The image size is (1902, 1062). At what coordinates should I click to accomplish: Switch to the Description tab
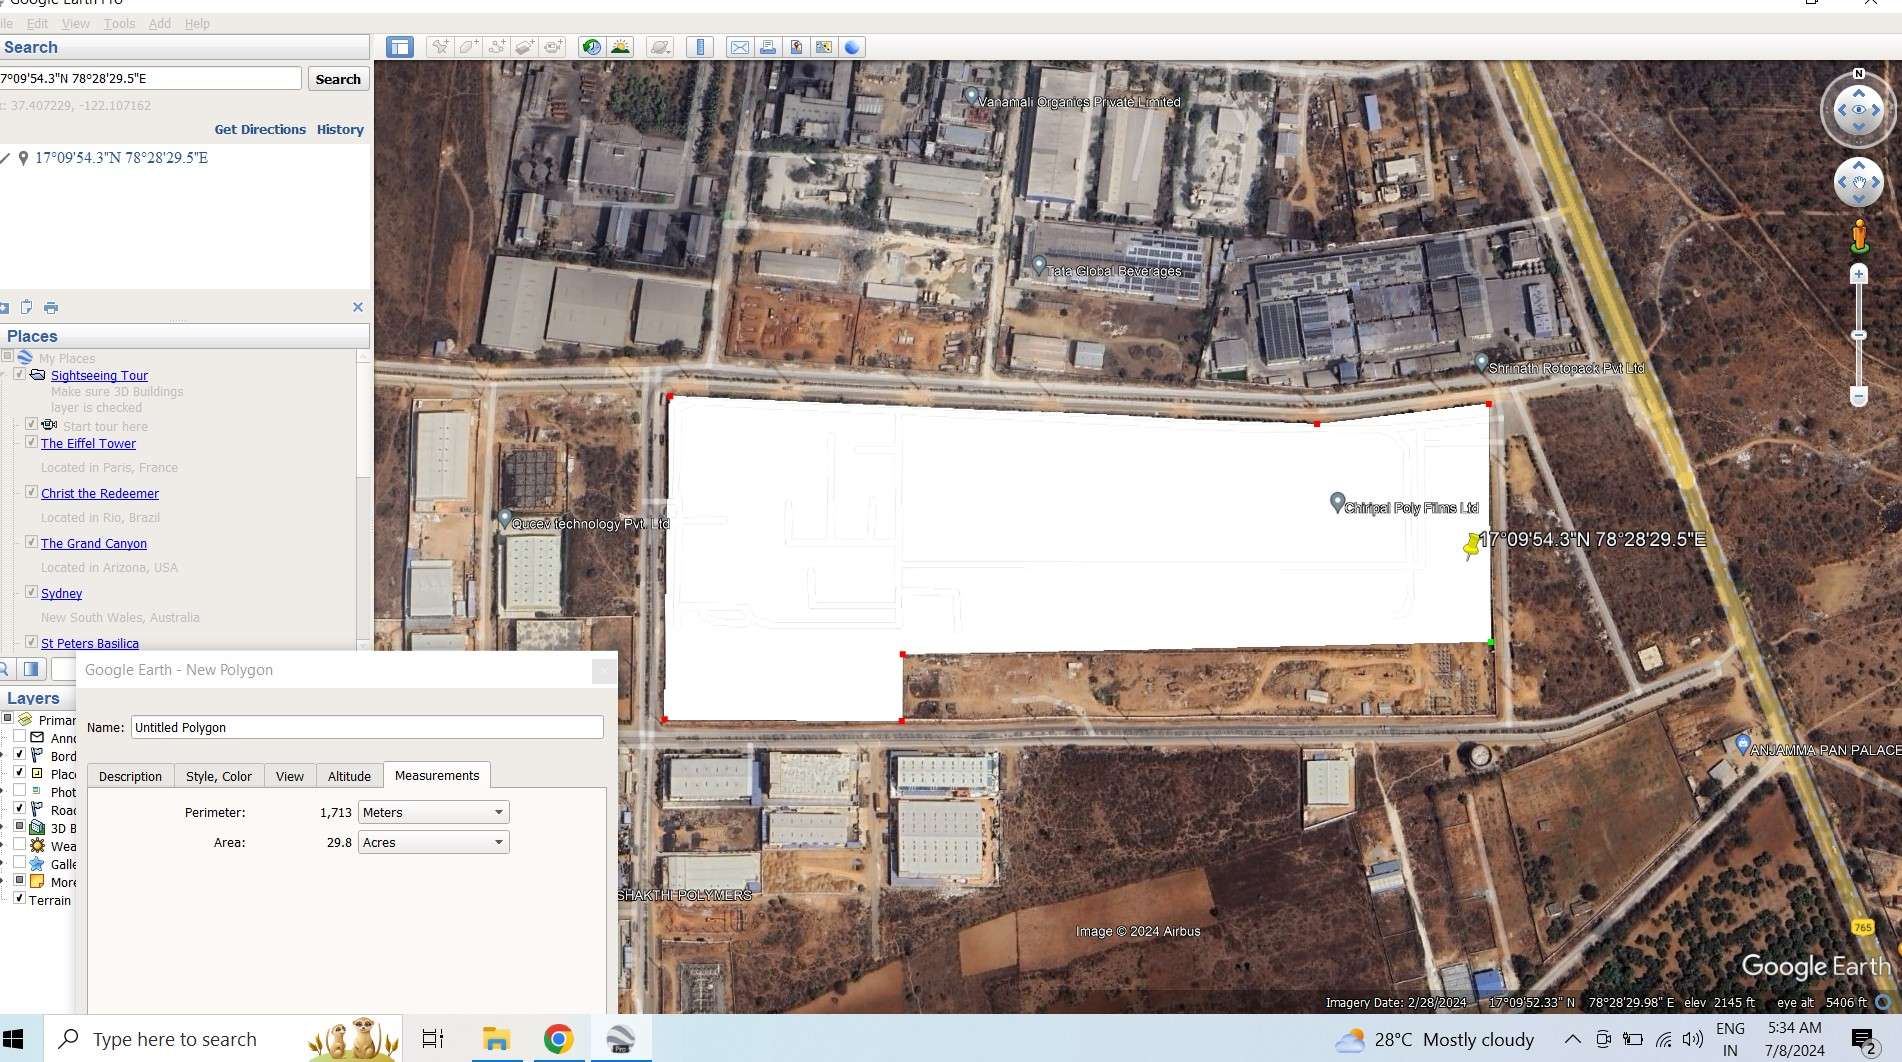coord(130,776)
